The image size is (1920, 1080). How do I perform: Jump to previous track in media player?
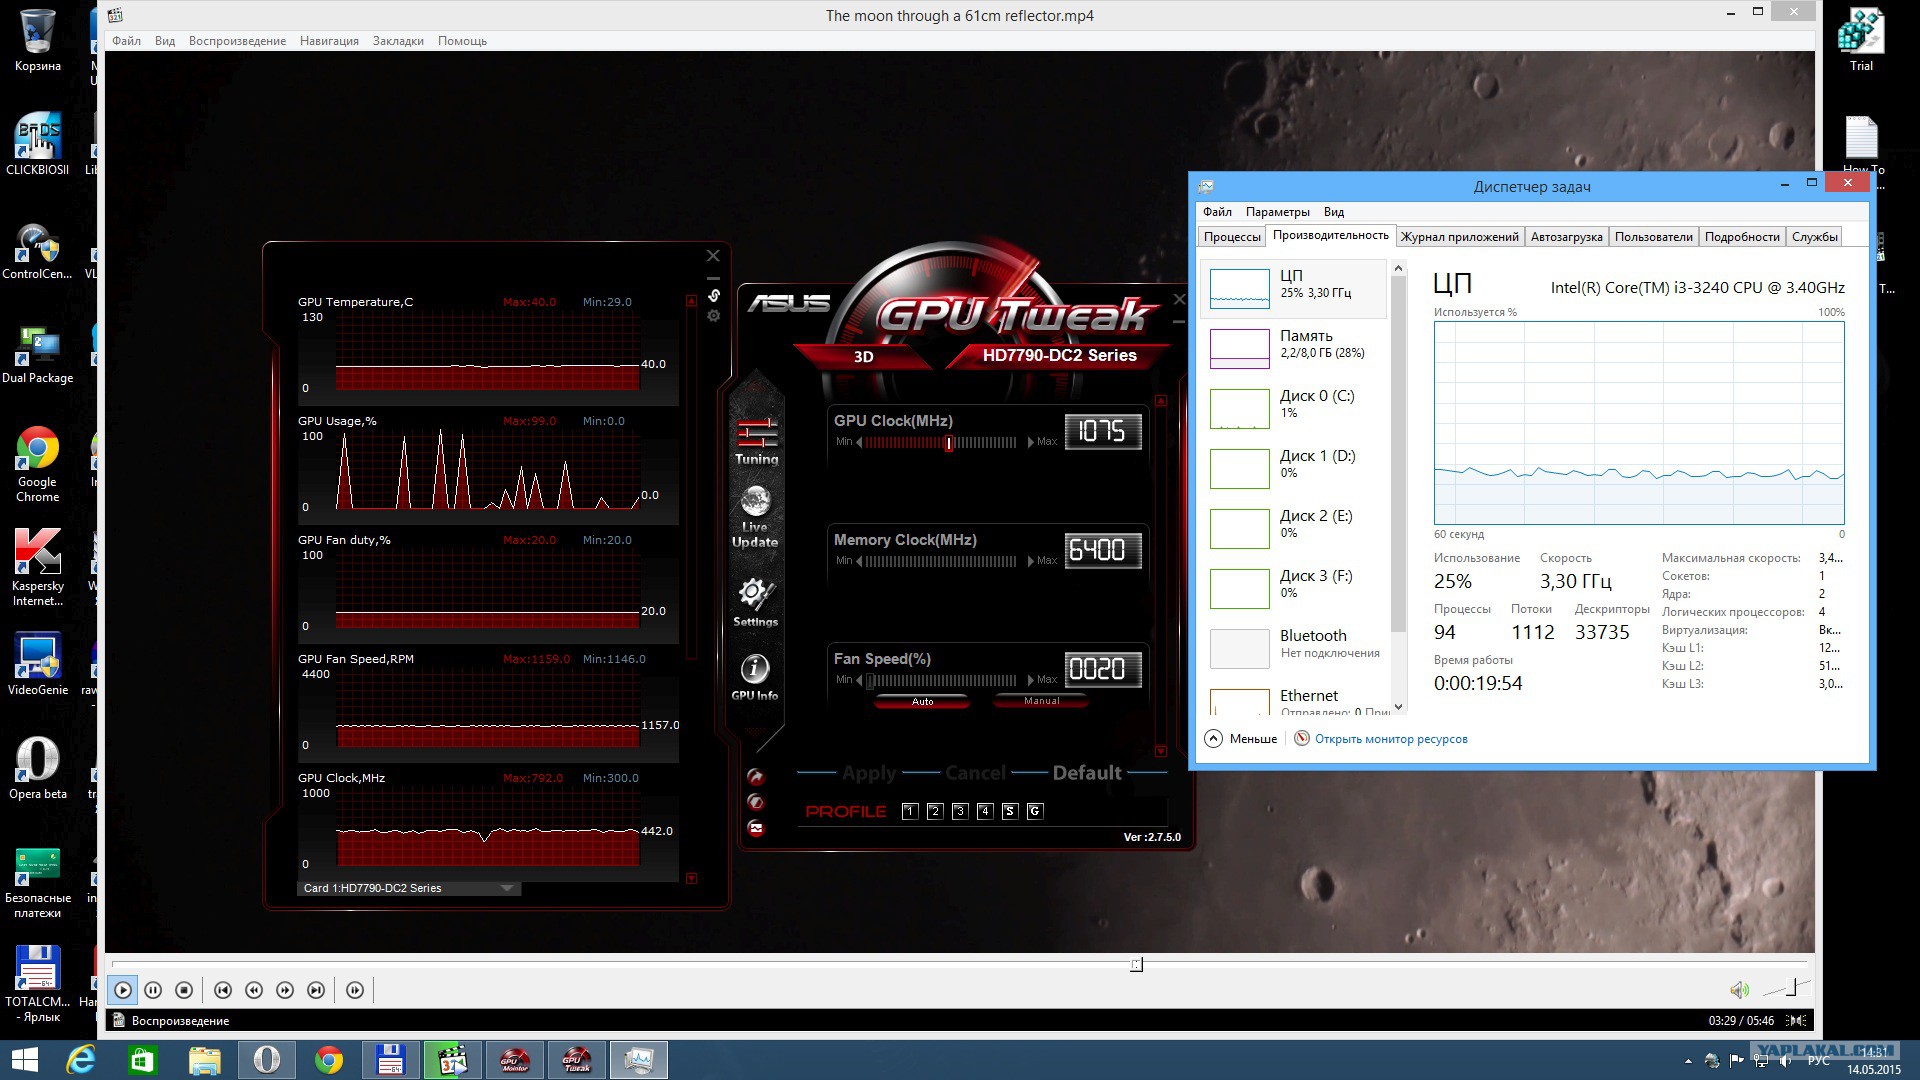click(223, 990)
